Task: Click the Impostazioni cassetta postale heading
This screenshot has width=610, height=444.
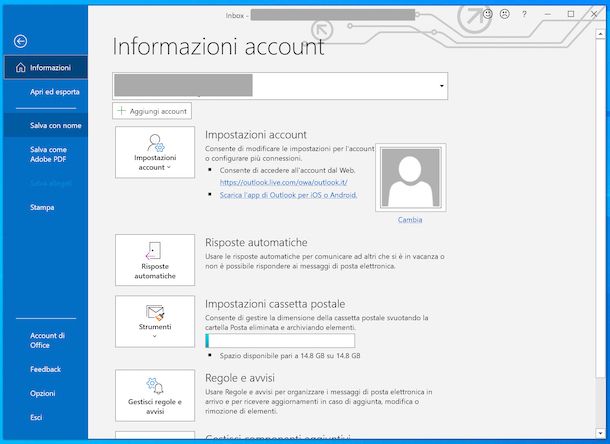Action: click(275, 304)
